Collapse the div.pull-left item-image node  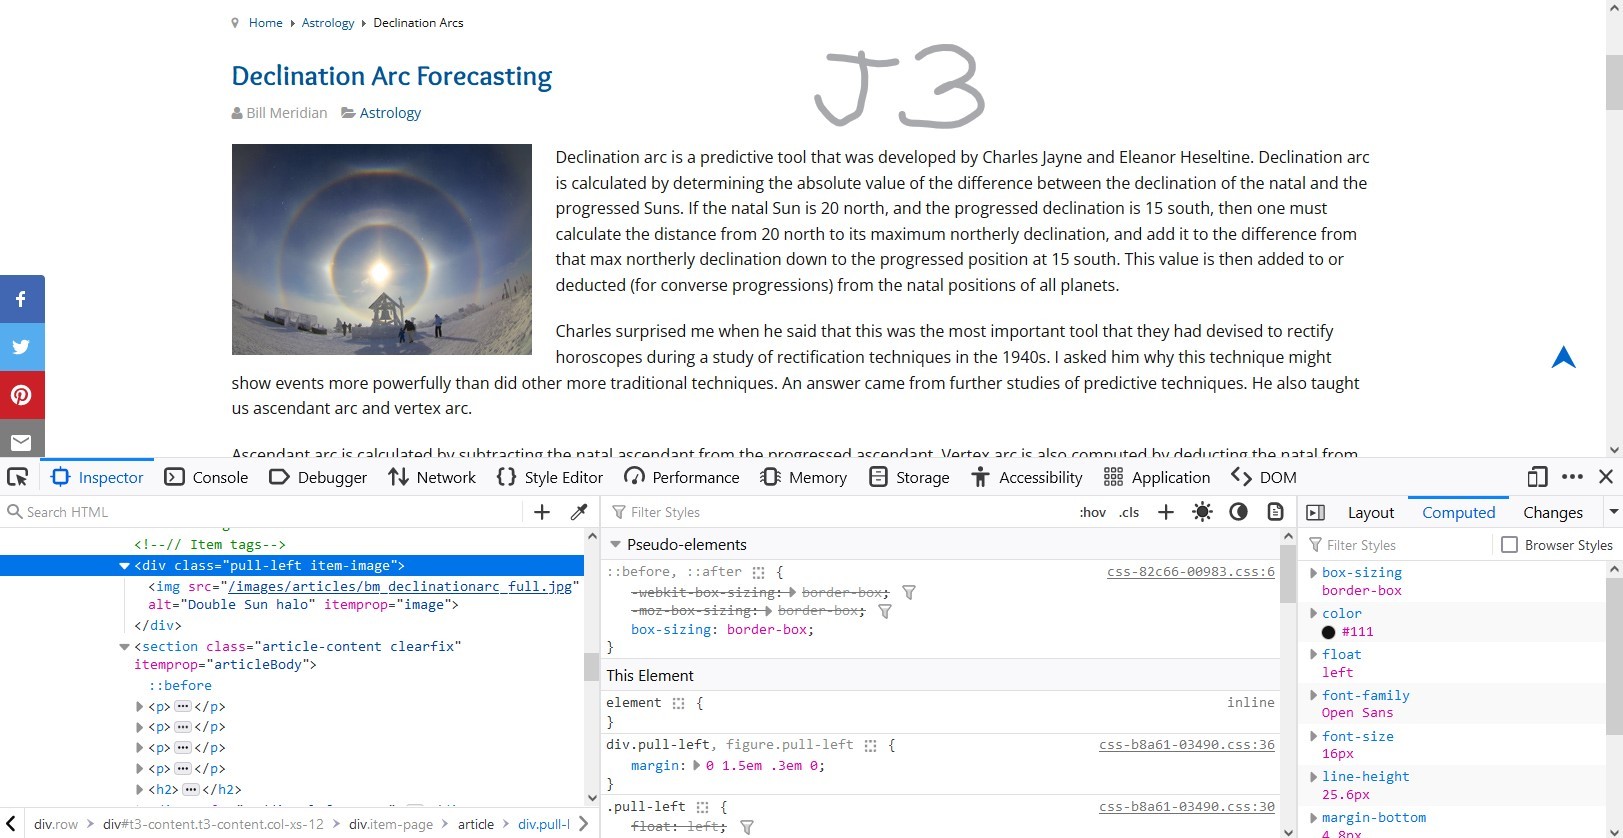pos(124,566)
